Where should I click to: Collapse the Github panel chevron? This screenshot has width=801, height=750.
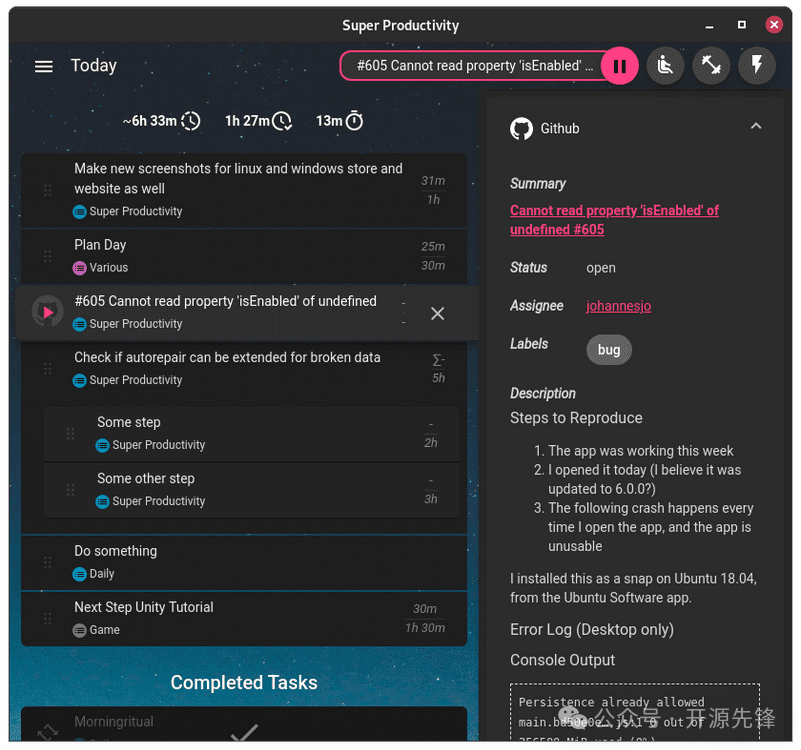point(756,126)
